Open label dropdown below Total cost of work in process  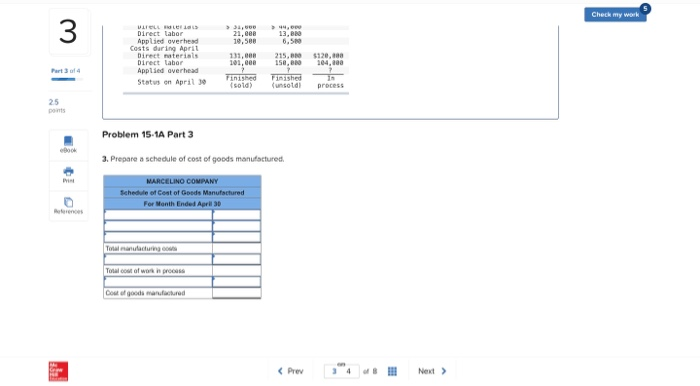click(158, 282)
